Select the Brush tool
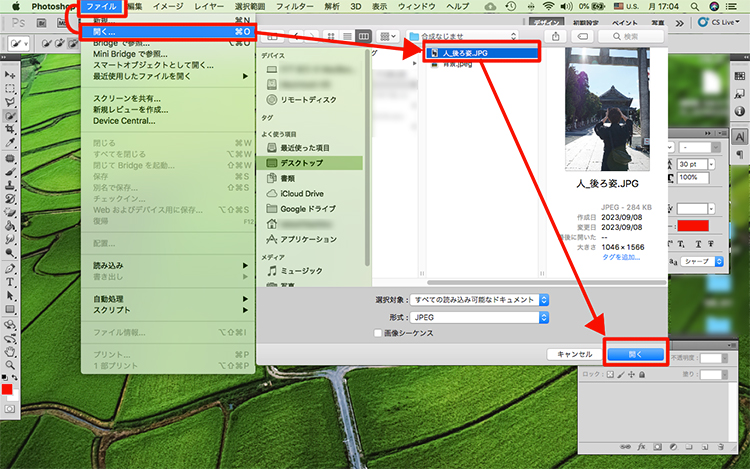 click(10, 171)
